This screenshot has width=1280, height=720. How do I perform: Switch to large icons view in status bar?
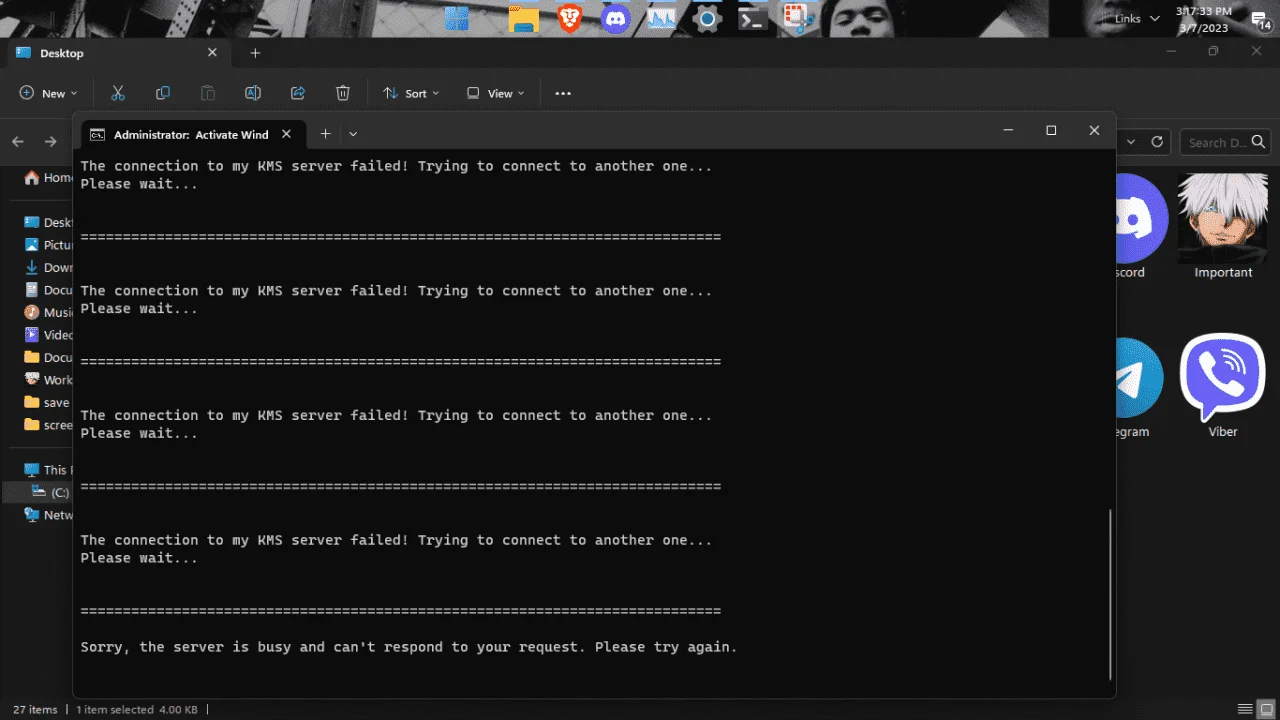click(1264, 709)
